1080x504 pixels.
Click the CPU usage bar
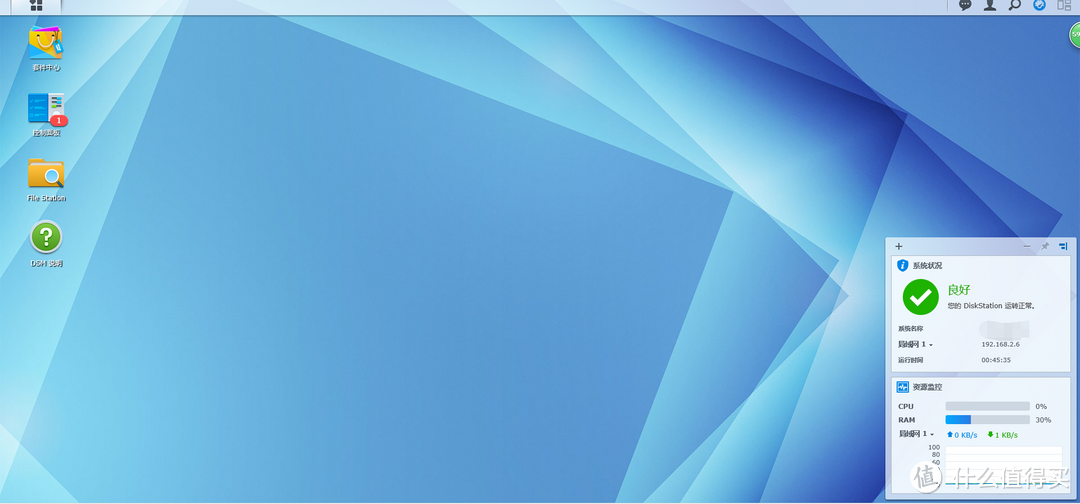tap(987, 406)
